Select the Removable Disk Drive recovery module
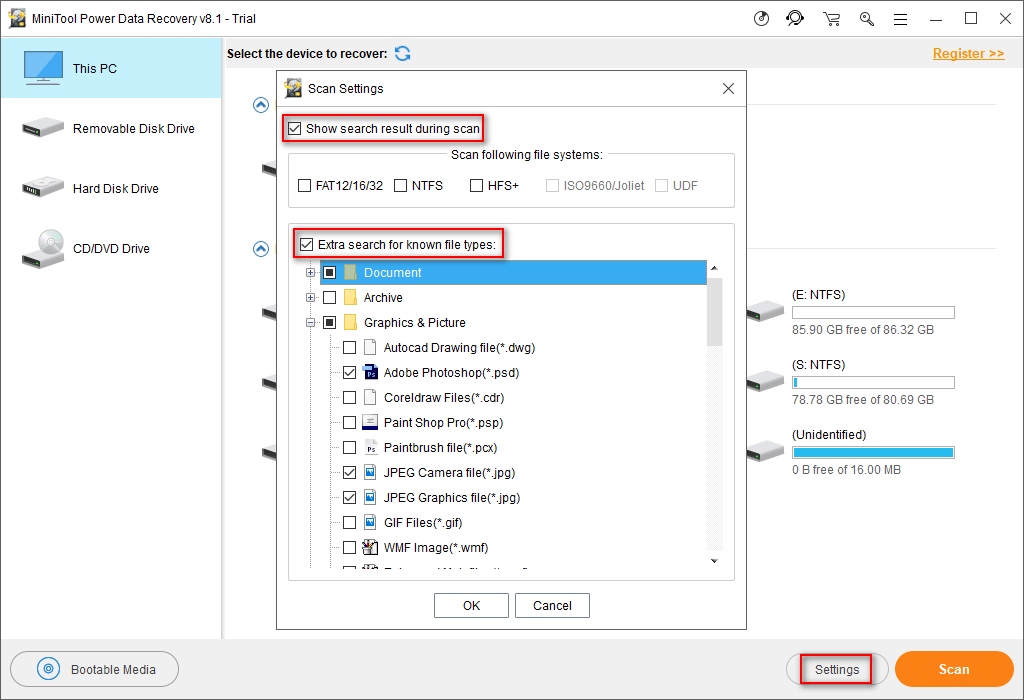The image size is (1024, 700). click(110, 128)
